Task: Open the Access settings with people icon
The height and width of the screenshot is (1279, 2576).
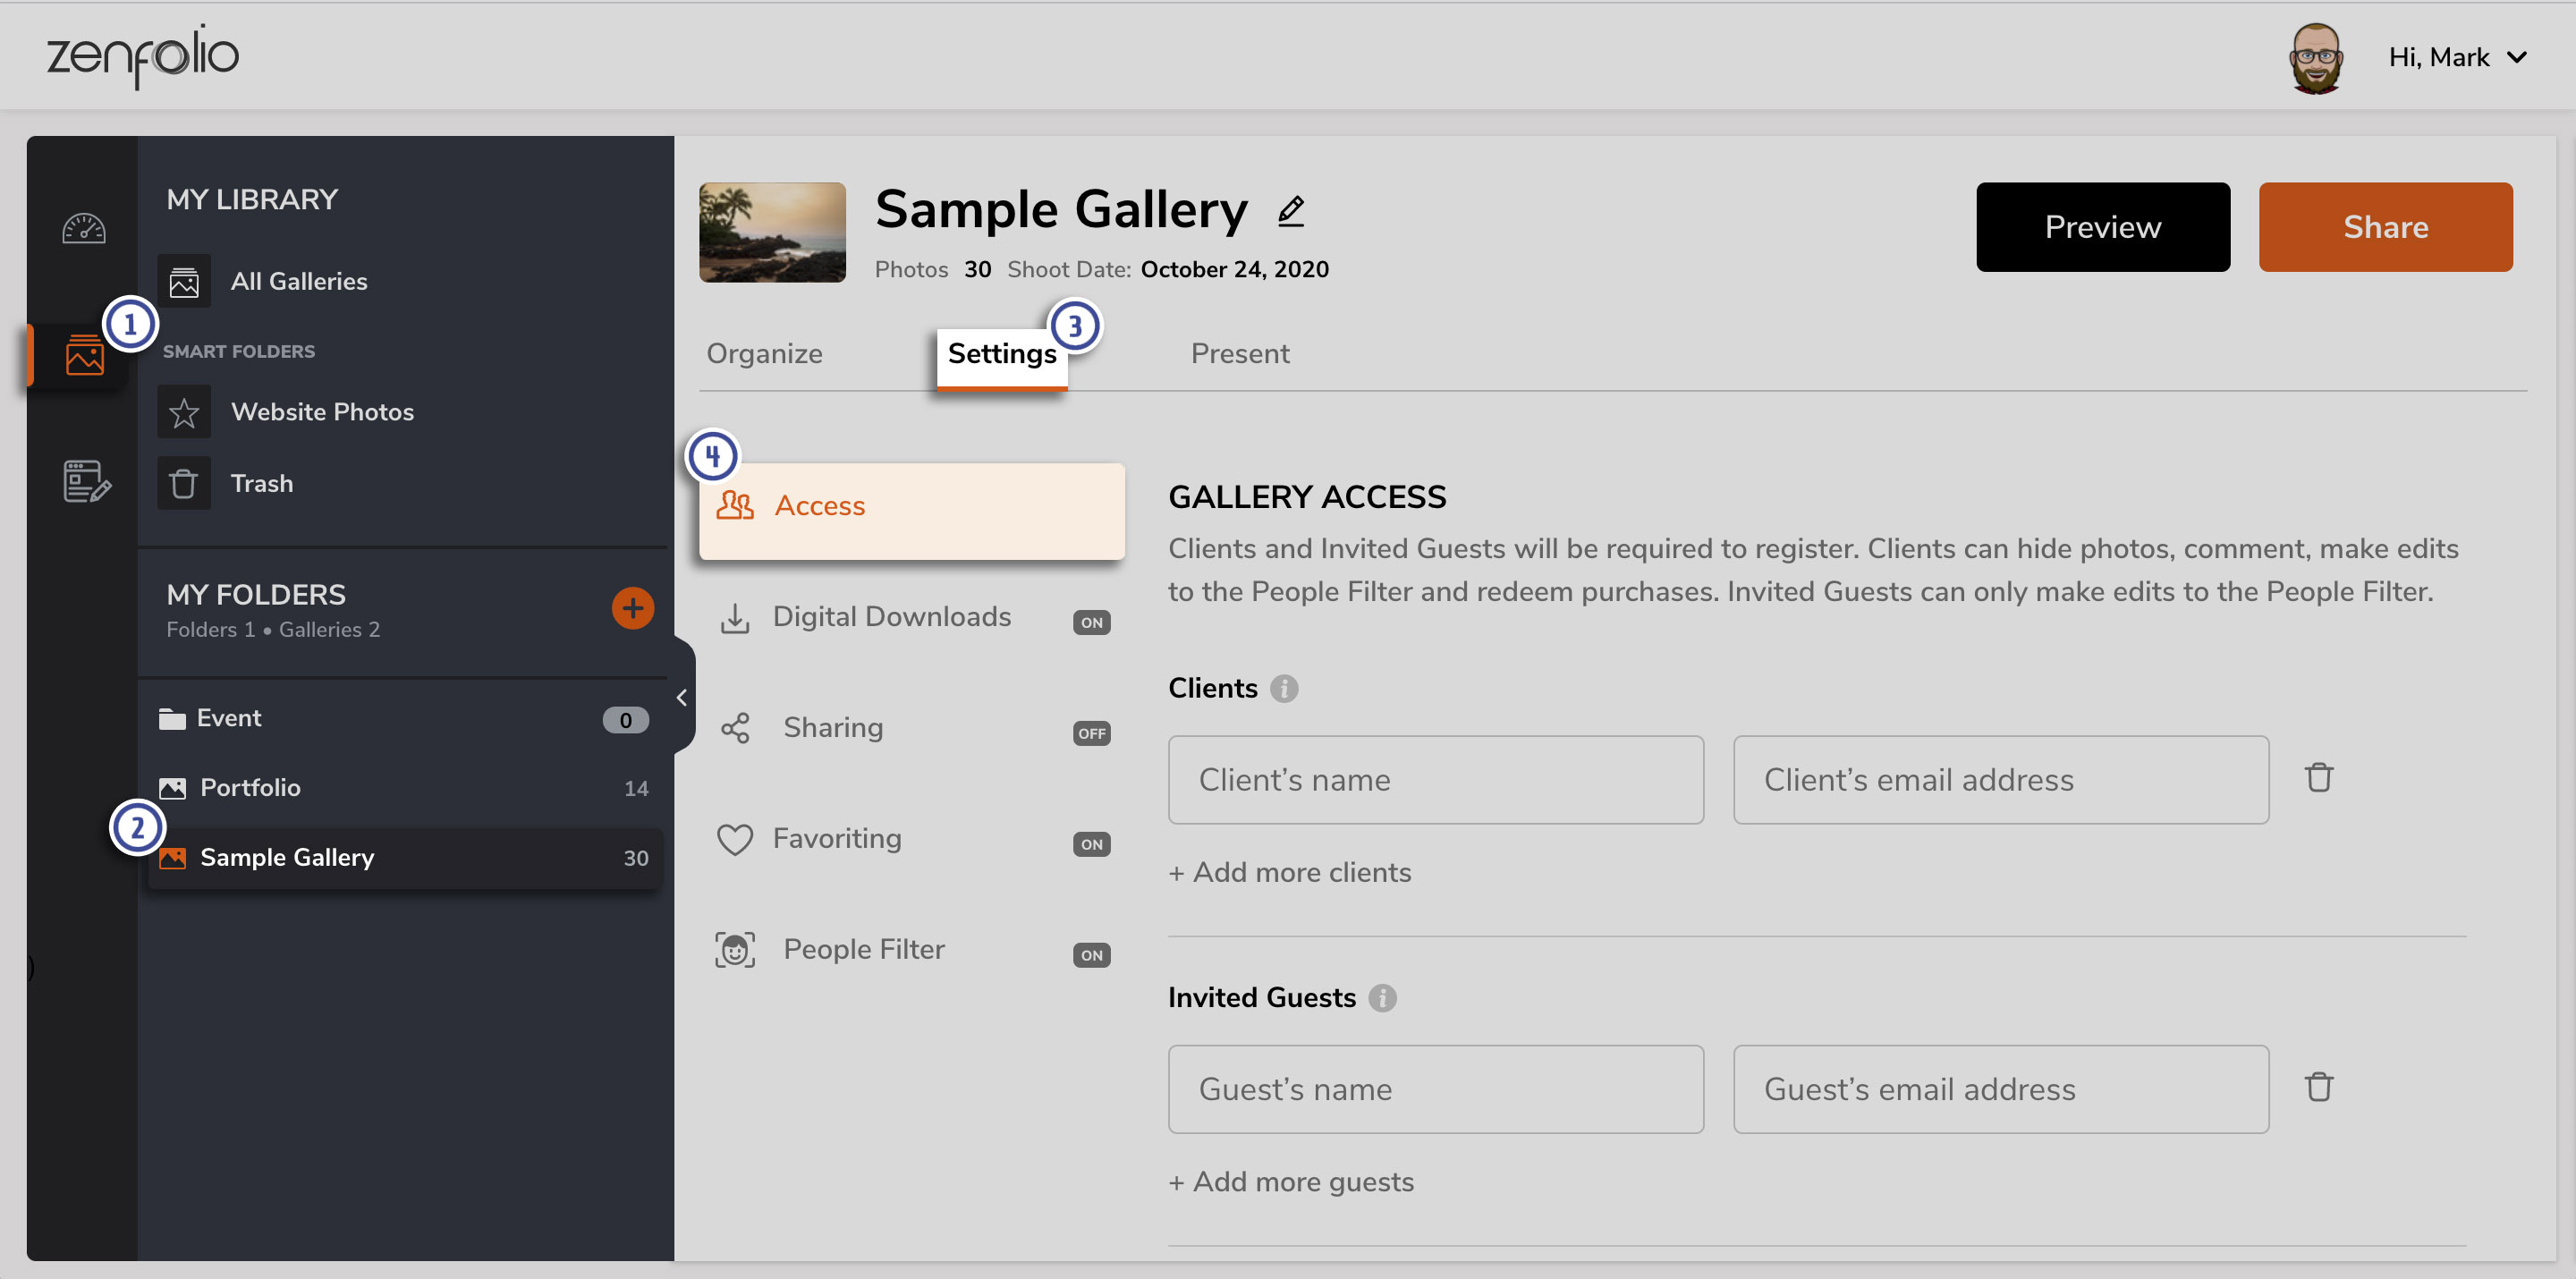Action: (735, 506)
